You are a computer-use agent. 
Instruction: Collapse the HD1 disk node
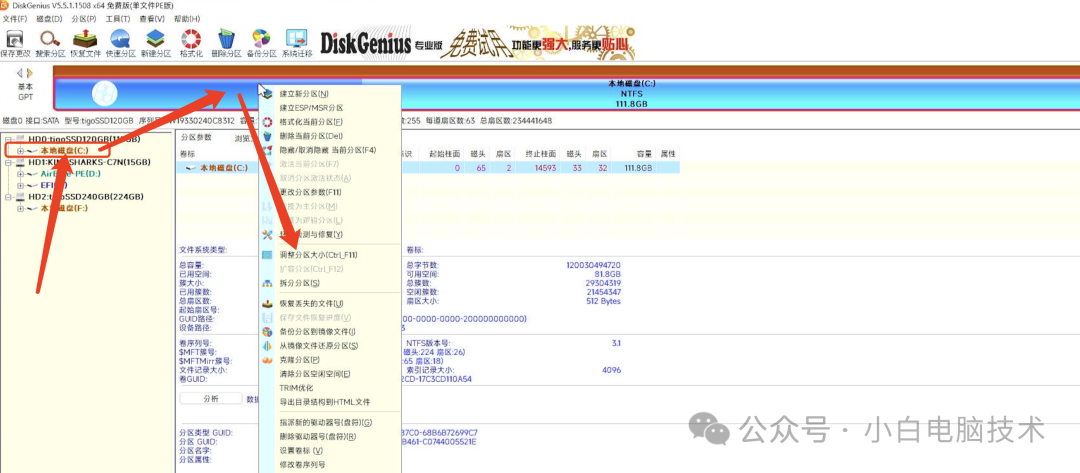tap(8, 162)
